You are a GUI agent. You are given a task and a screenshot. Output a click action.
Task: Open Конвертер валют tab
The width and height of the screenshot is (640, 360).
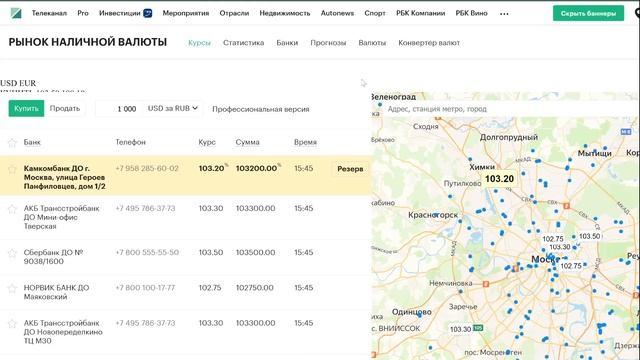tap(429, 42)
